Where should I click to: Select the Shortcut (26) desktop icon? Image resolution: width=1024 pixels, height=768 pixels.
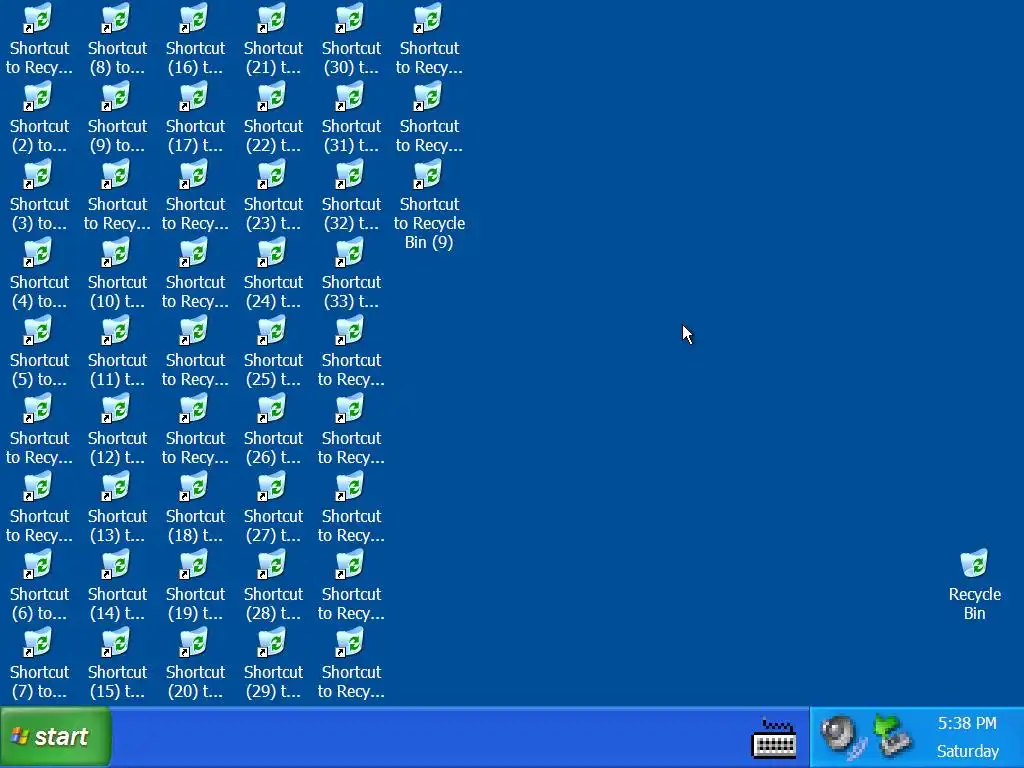pos(274,430)
